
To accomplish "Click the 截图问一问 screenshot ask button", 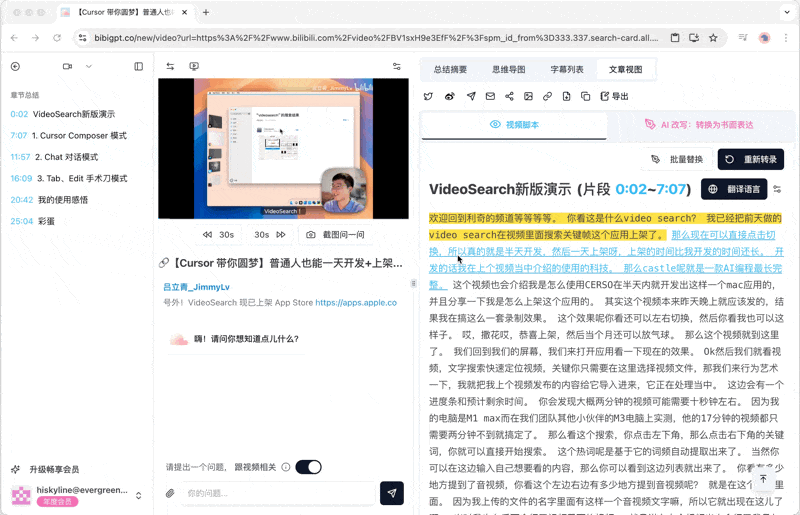I will click(335, 235).
